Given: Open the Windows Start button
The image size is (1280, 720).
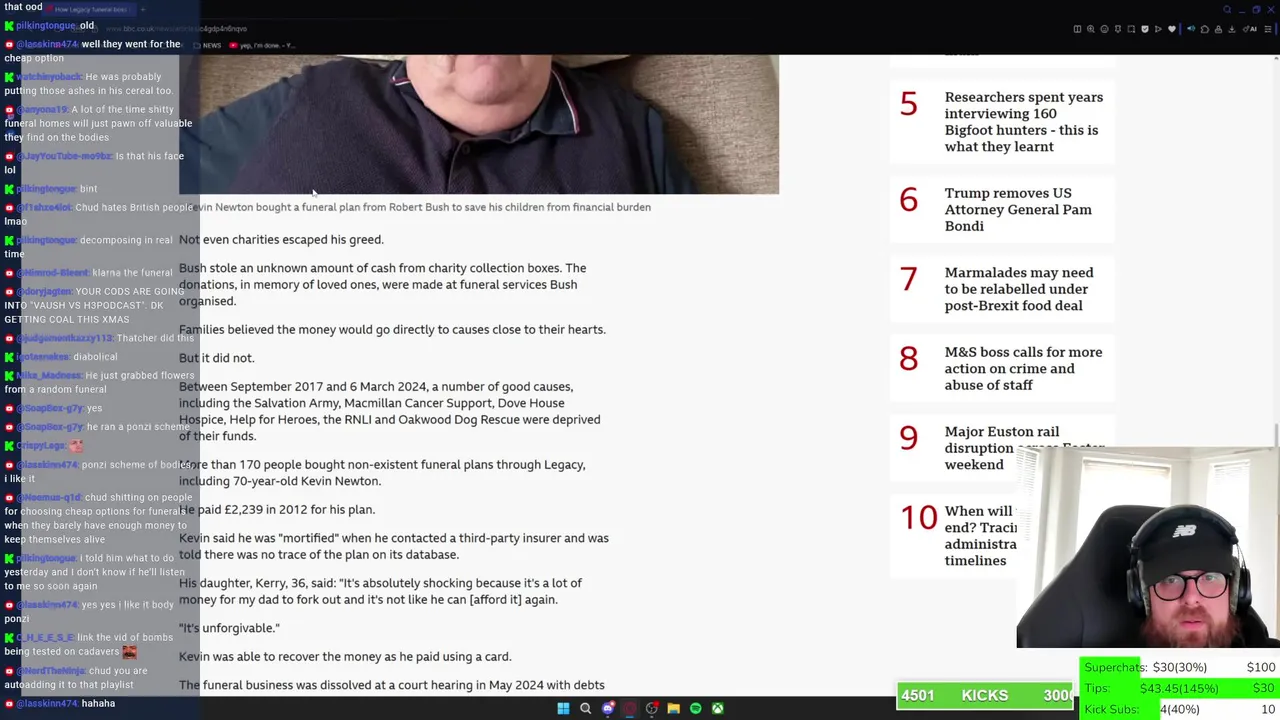Looking at the screenshot, I should click(563, 708).
